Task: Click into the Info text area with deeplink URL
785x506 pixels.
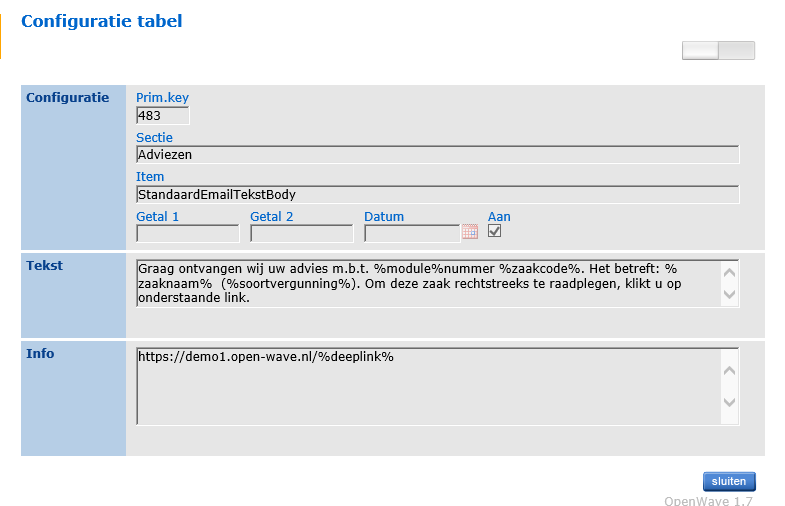Action: pos(429,386)
